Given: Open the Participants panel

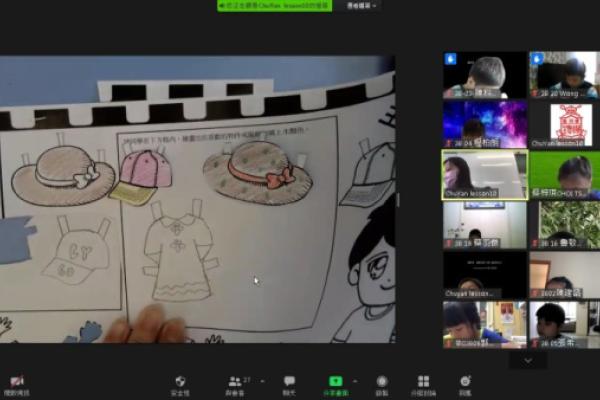Looking at the screenshot, I should click(236, 380).
